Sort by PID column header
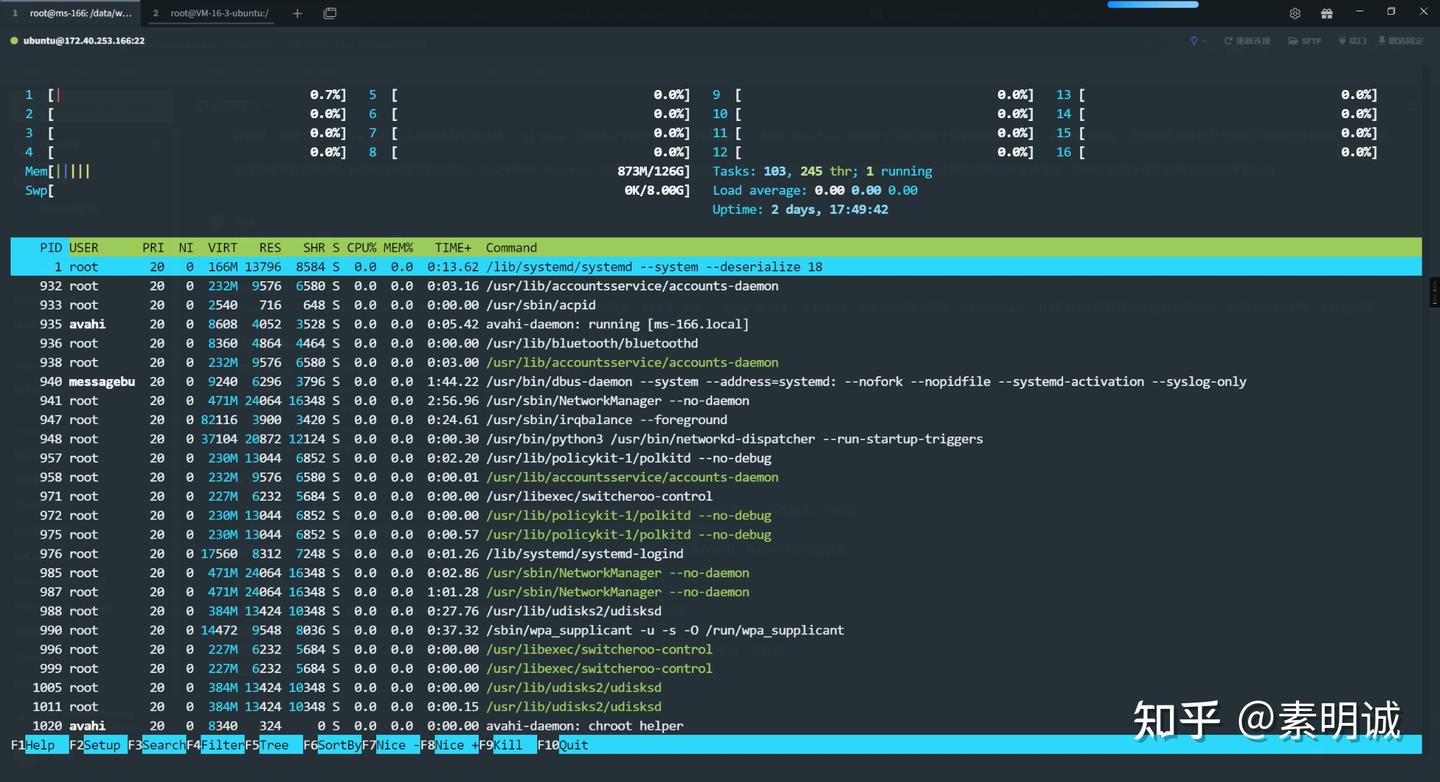The width and height of the screenshot is (1440, 782). (51, 248)
